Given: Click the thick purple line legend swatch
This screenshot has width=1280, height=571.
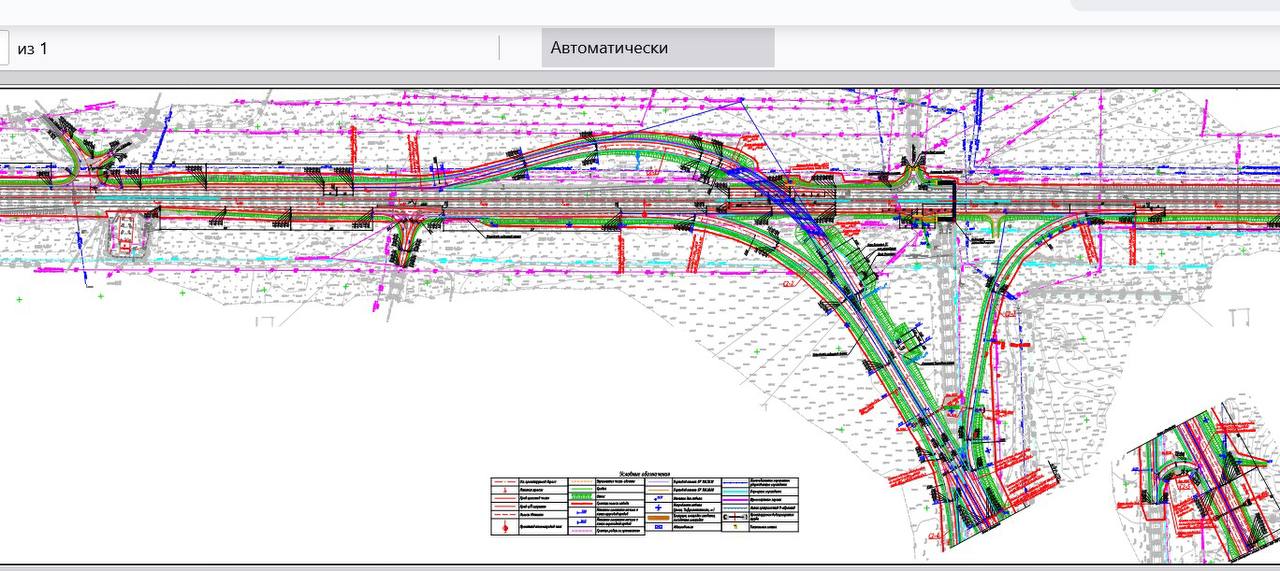Looking at the screenshot, I should point(735,499).
